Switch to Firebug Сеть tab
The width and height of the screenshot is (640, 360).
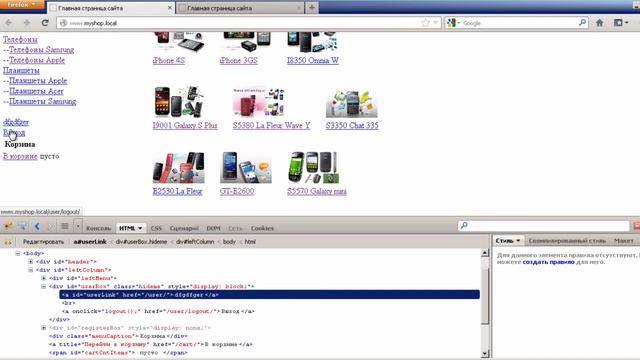pyautogui.click(x=235, y=228)
